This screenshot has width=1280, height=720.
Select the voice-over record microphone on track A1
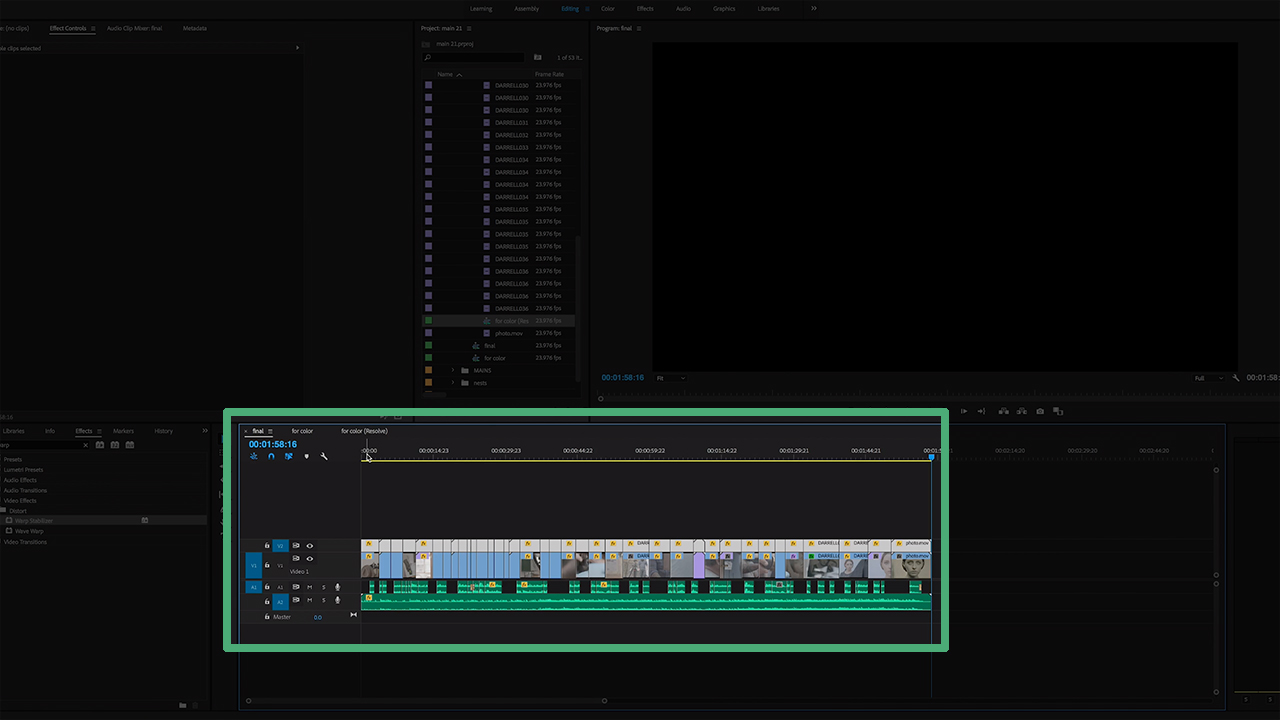338,587
